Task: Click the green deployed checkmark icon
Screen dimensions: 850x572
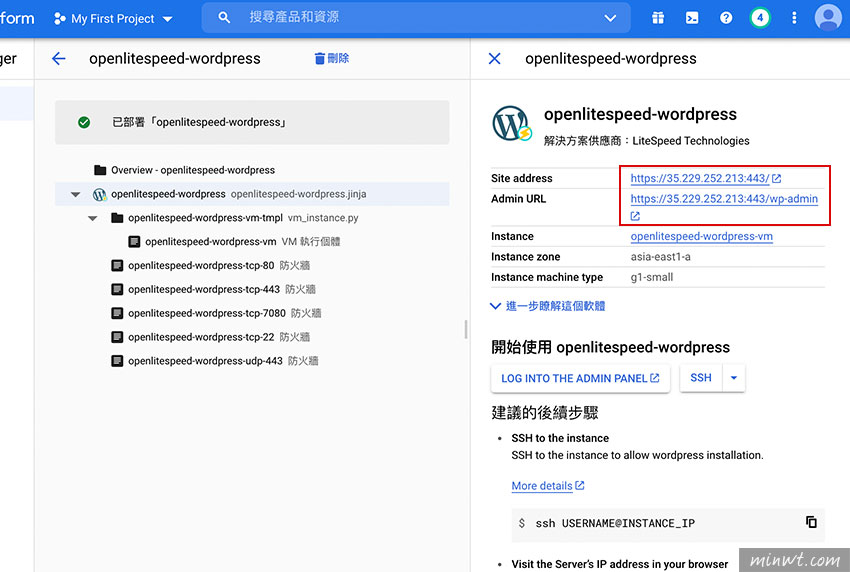Action: 84,123
